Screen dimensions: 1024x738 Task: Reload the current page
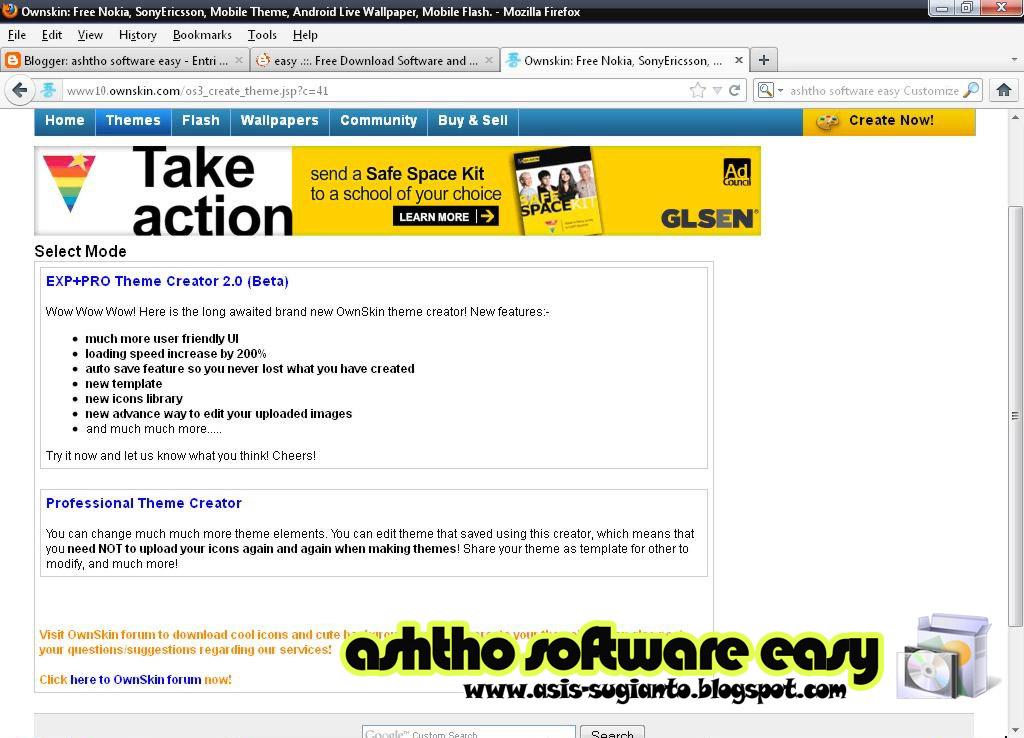[x=735, y=90]
